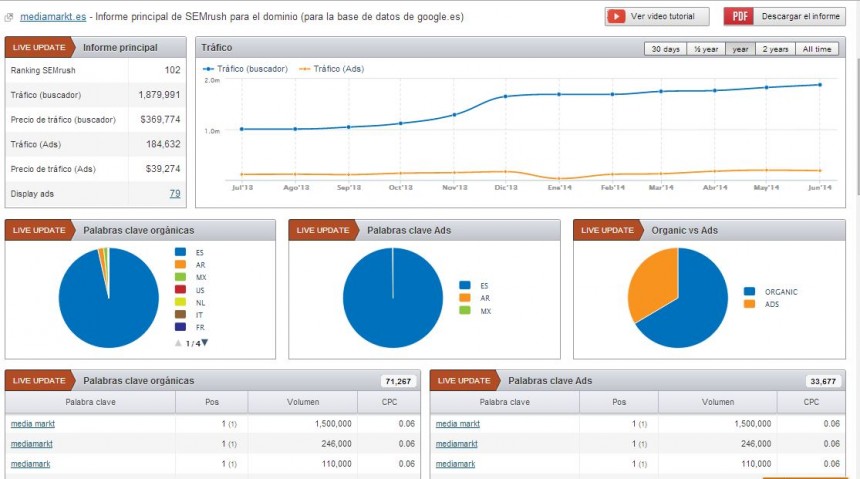Click the 71,267 count badge for organic keywords
860x479 pixels.
399,381
